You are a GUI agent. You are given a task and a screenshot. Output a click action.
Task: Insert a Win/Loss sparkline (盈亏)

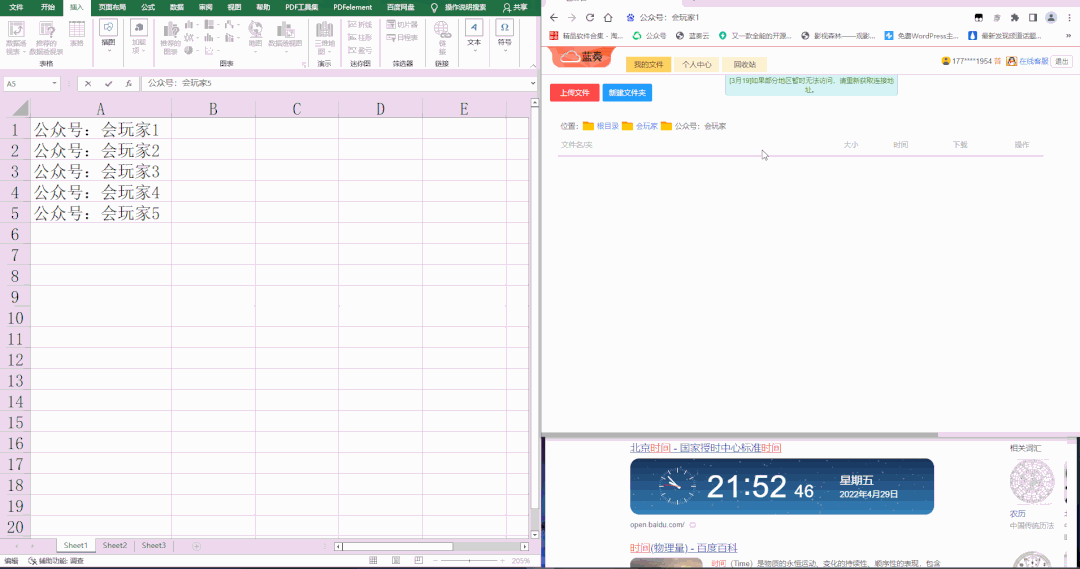pyautogui.click(x=360, y=50)
